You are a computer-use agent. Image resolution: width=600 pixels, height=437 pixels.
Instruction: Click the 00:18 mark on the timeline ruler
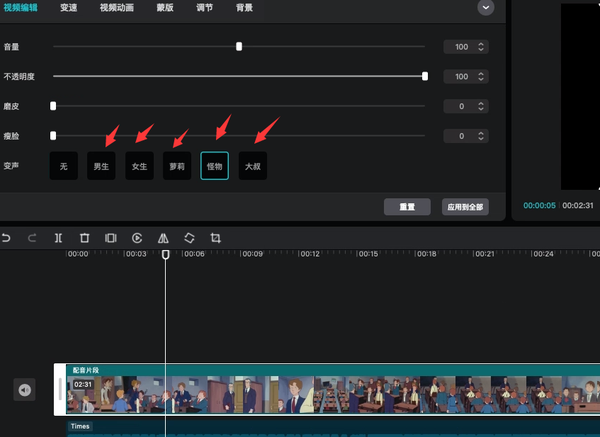click(x=426, y=254)
